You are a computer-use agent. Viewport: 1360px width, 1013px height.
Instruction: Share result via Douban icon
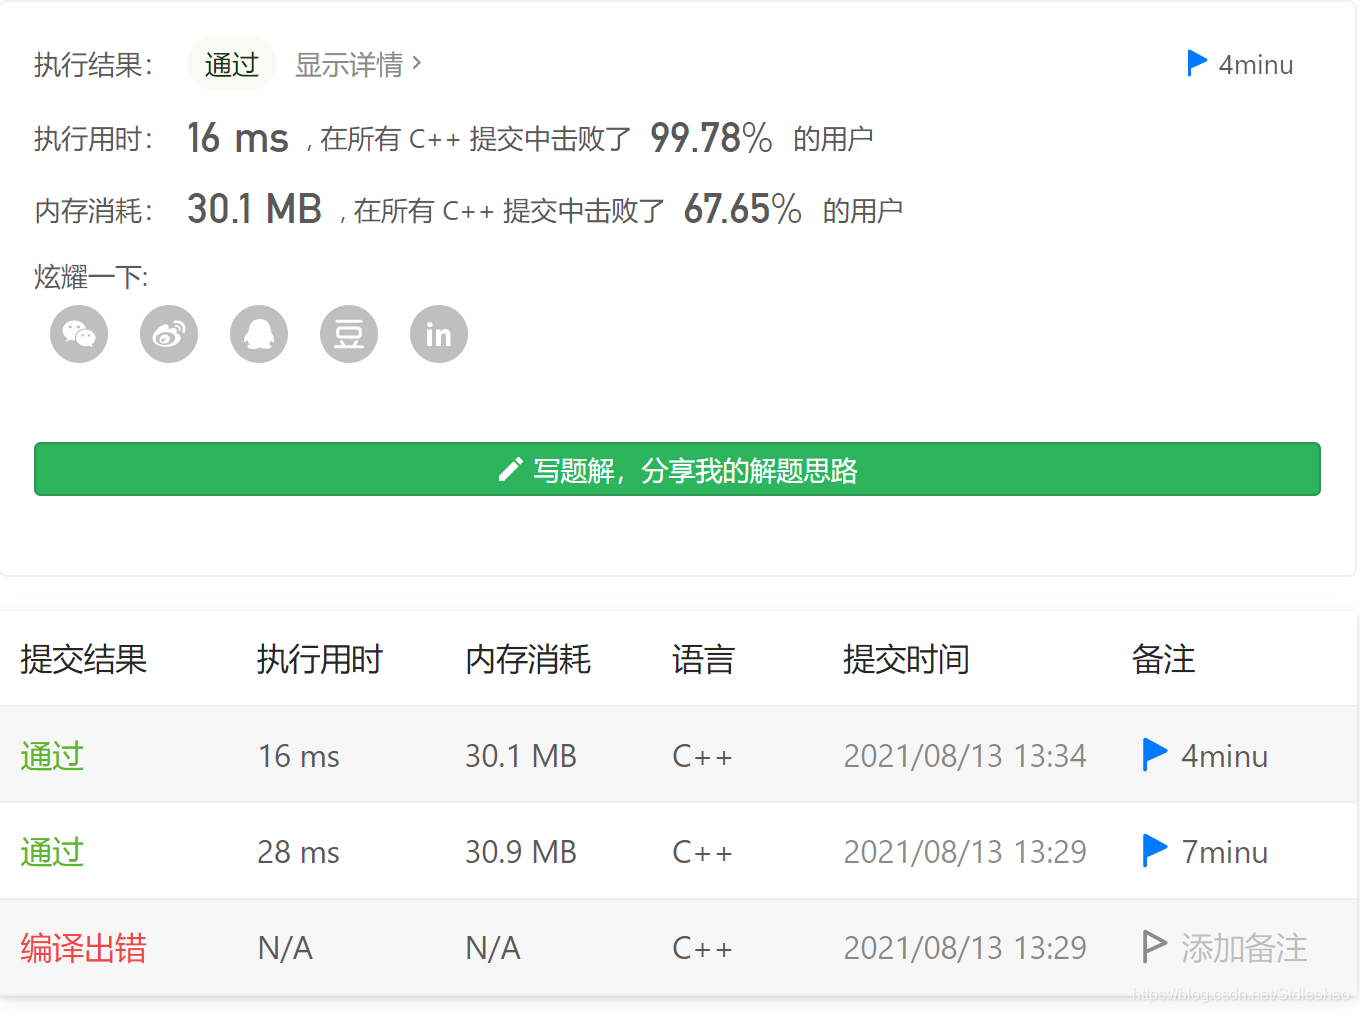coord(349,334)
